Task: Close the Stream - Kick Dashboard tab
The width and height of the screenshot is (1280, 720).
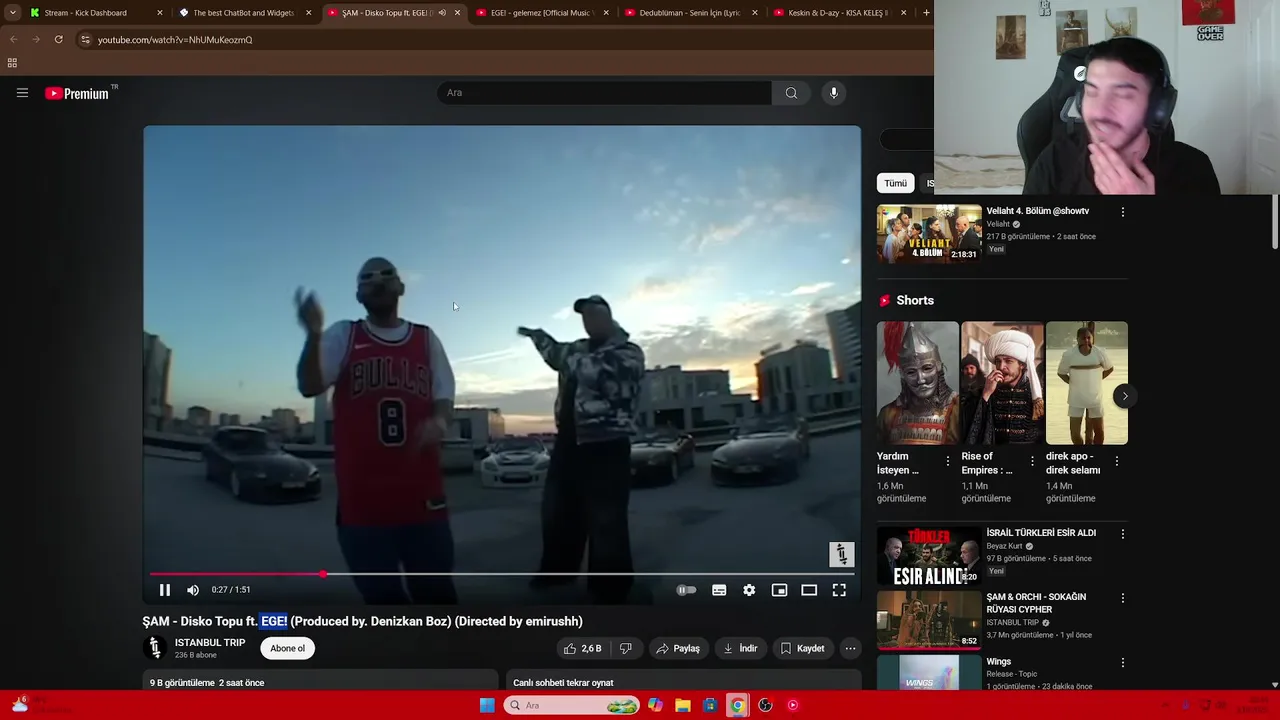Action: (159, 13)
